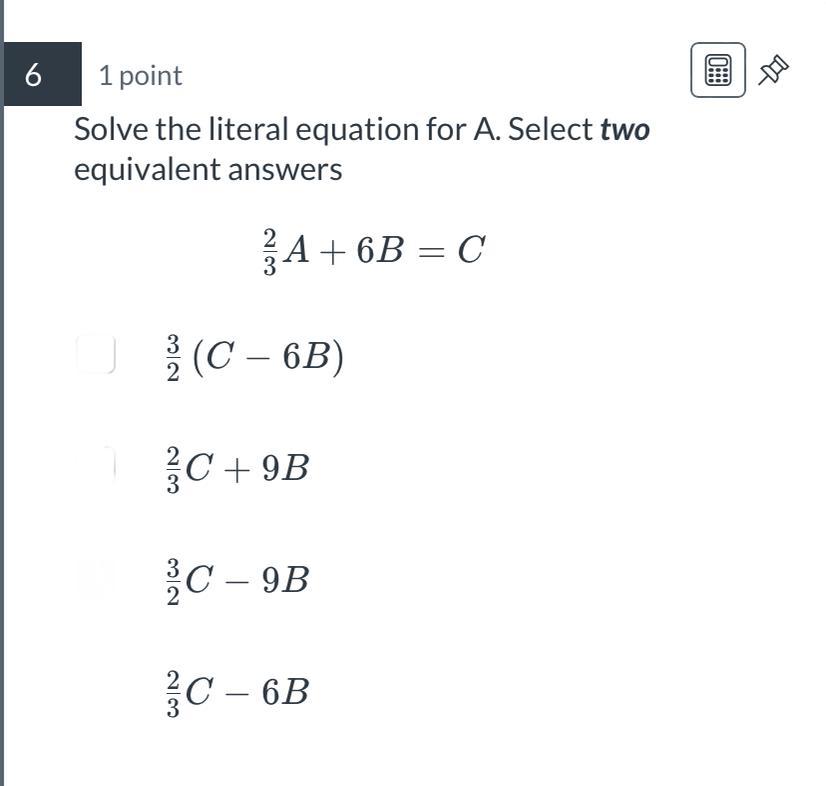Screen dimensions: 826x786
Task: Click the 2/3 fraction in the given equation
Action: 269,250
